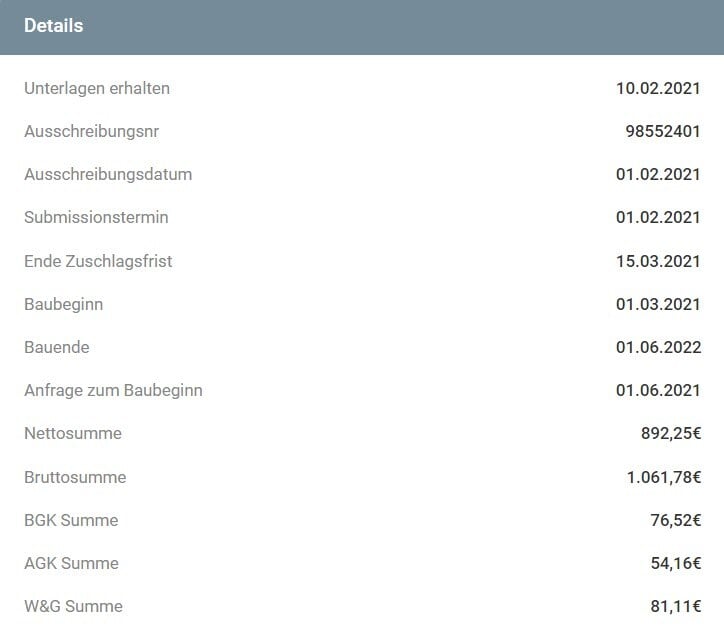Select the Bauende date 01.06.2022

tap(658, 347)
